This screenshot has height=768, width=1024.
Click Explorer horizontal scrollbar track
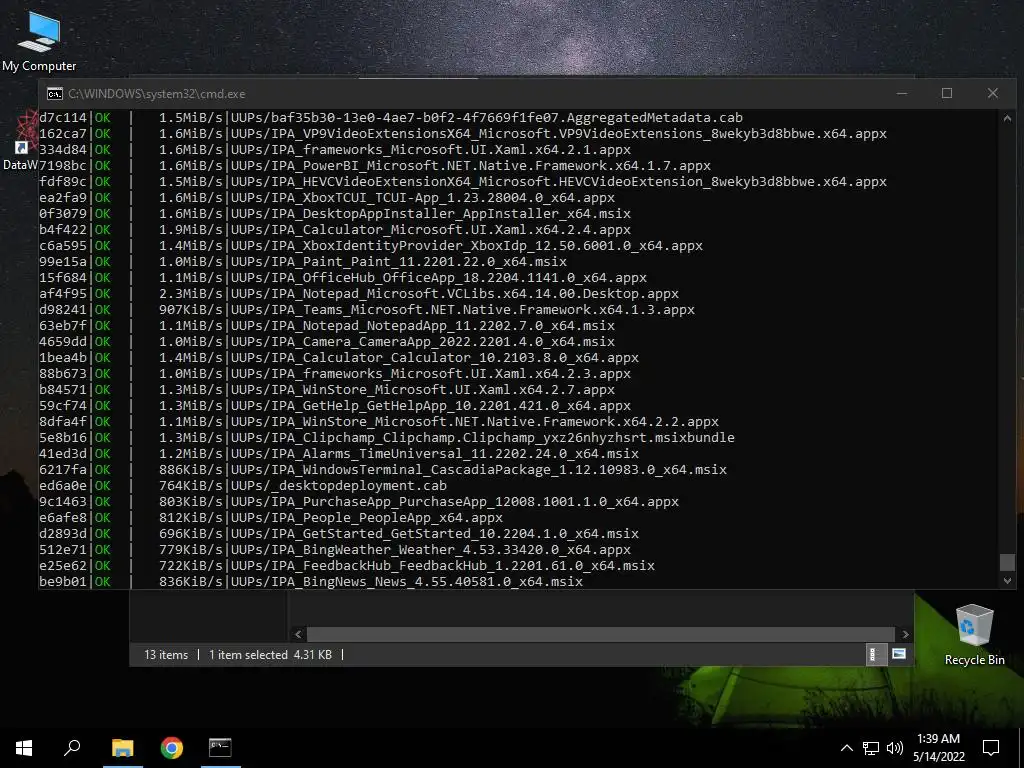click(x=601, y=634)
